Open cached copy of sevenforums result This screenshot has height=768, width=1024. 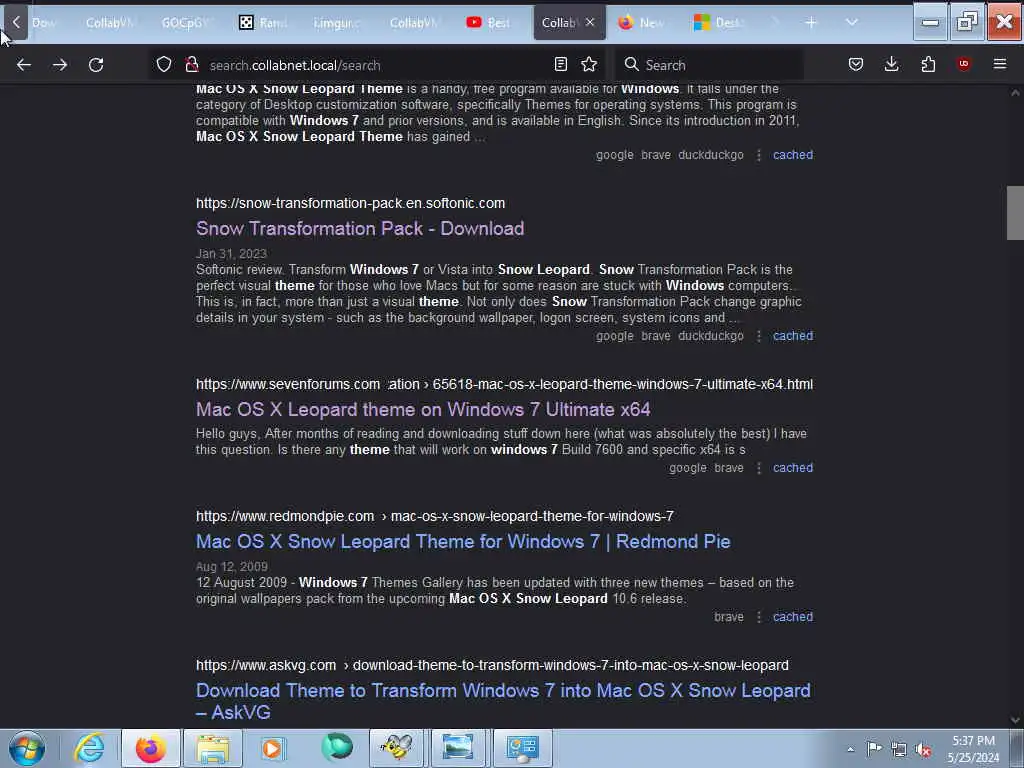click(793, 468)
